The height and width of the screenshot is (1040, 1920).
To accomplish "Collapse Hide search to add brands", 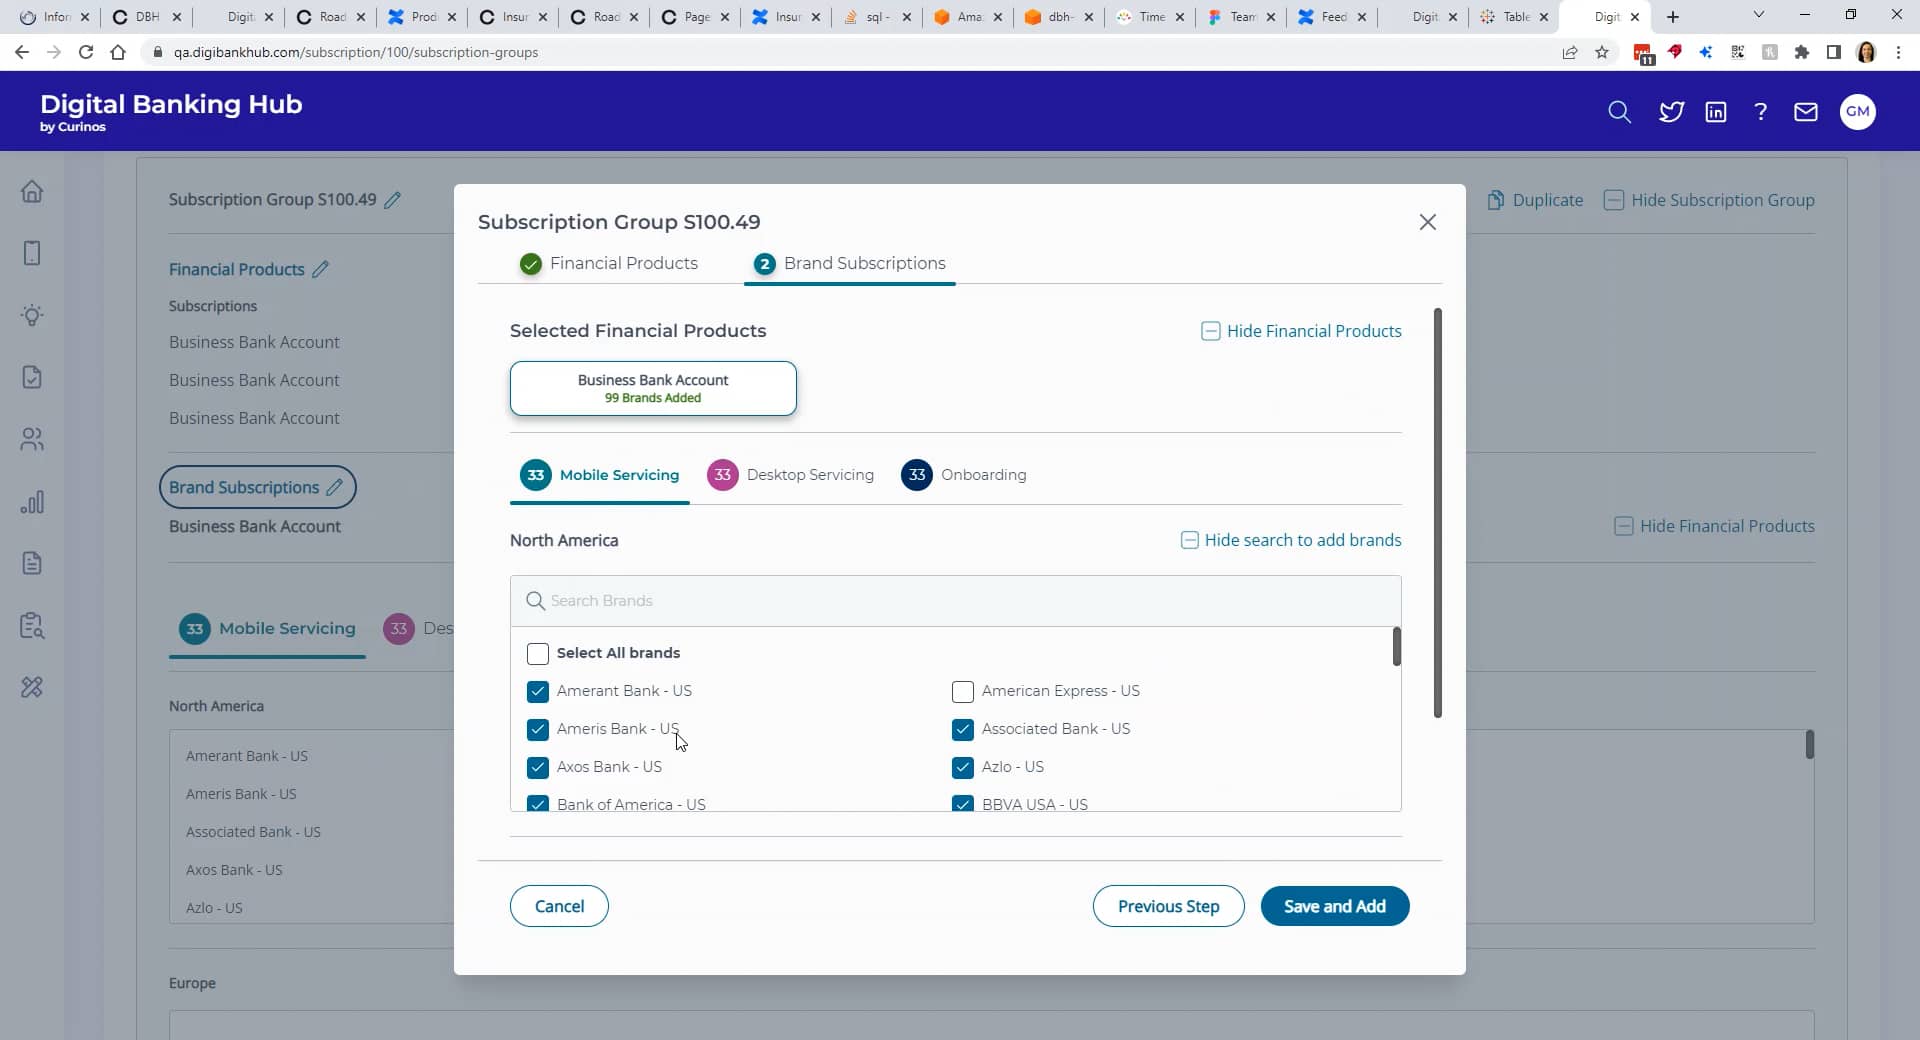I will point(1290,540).
